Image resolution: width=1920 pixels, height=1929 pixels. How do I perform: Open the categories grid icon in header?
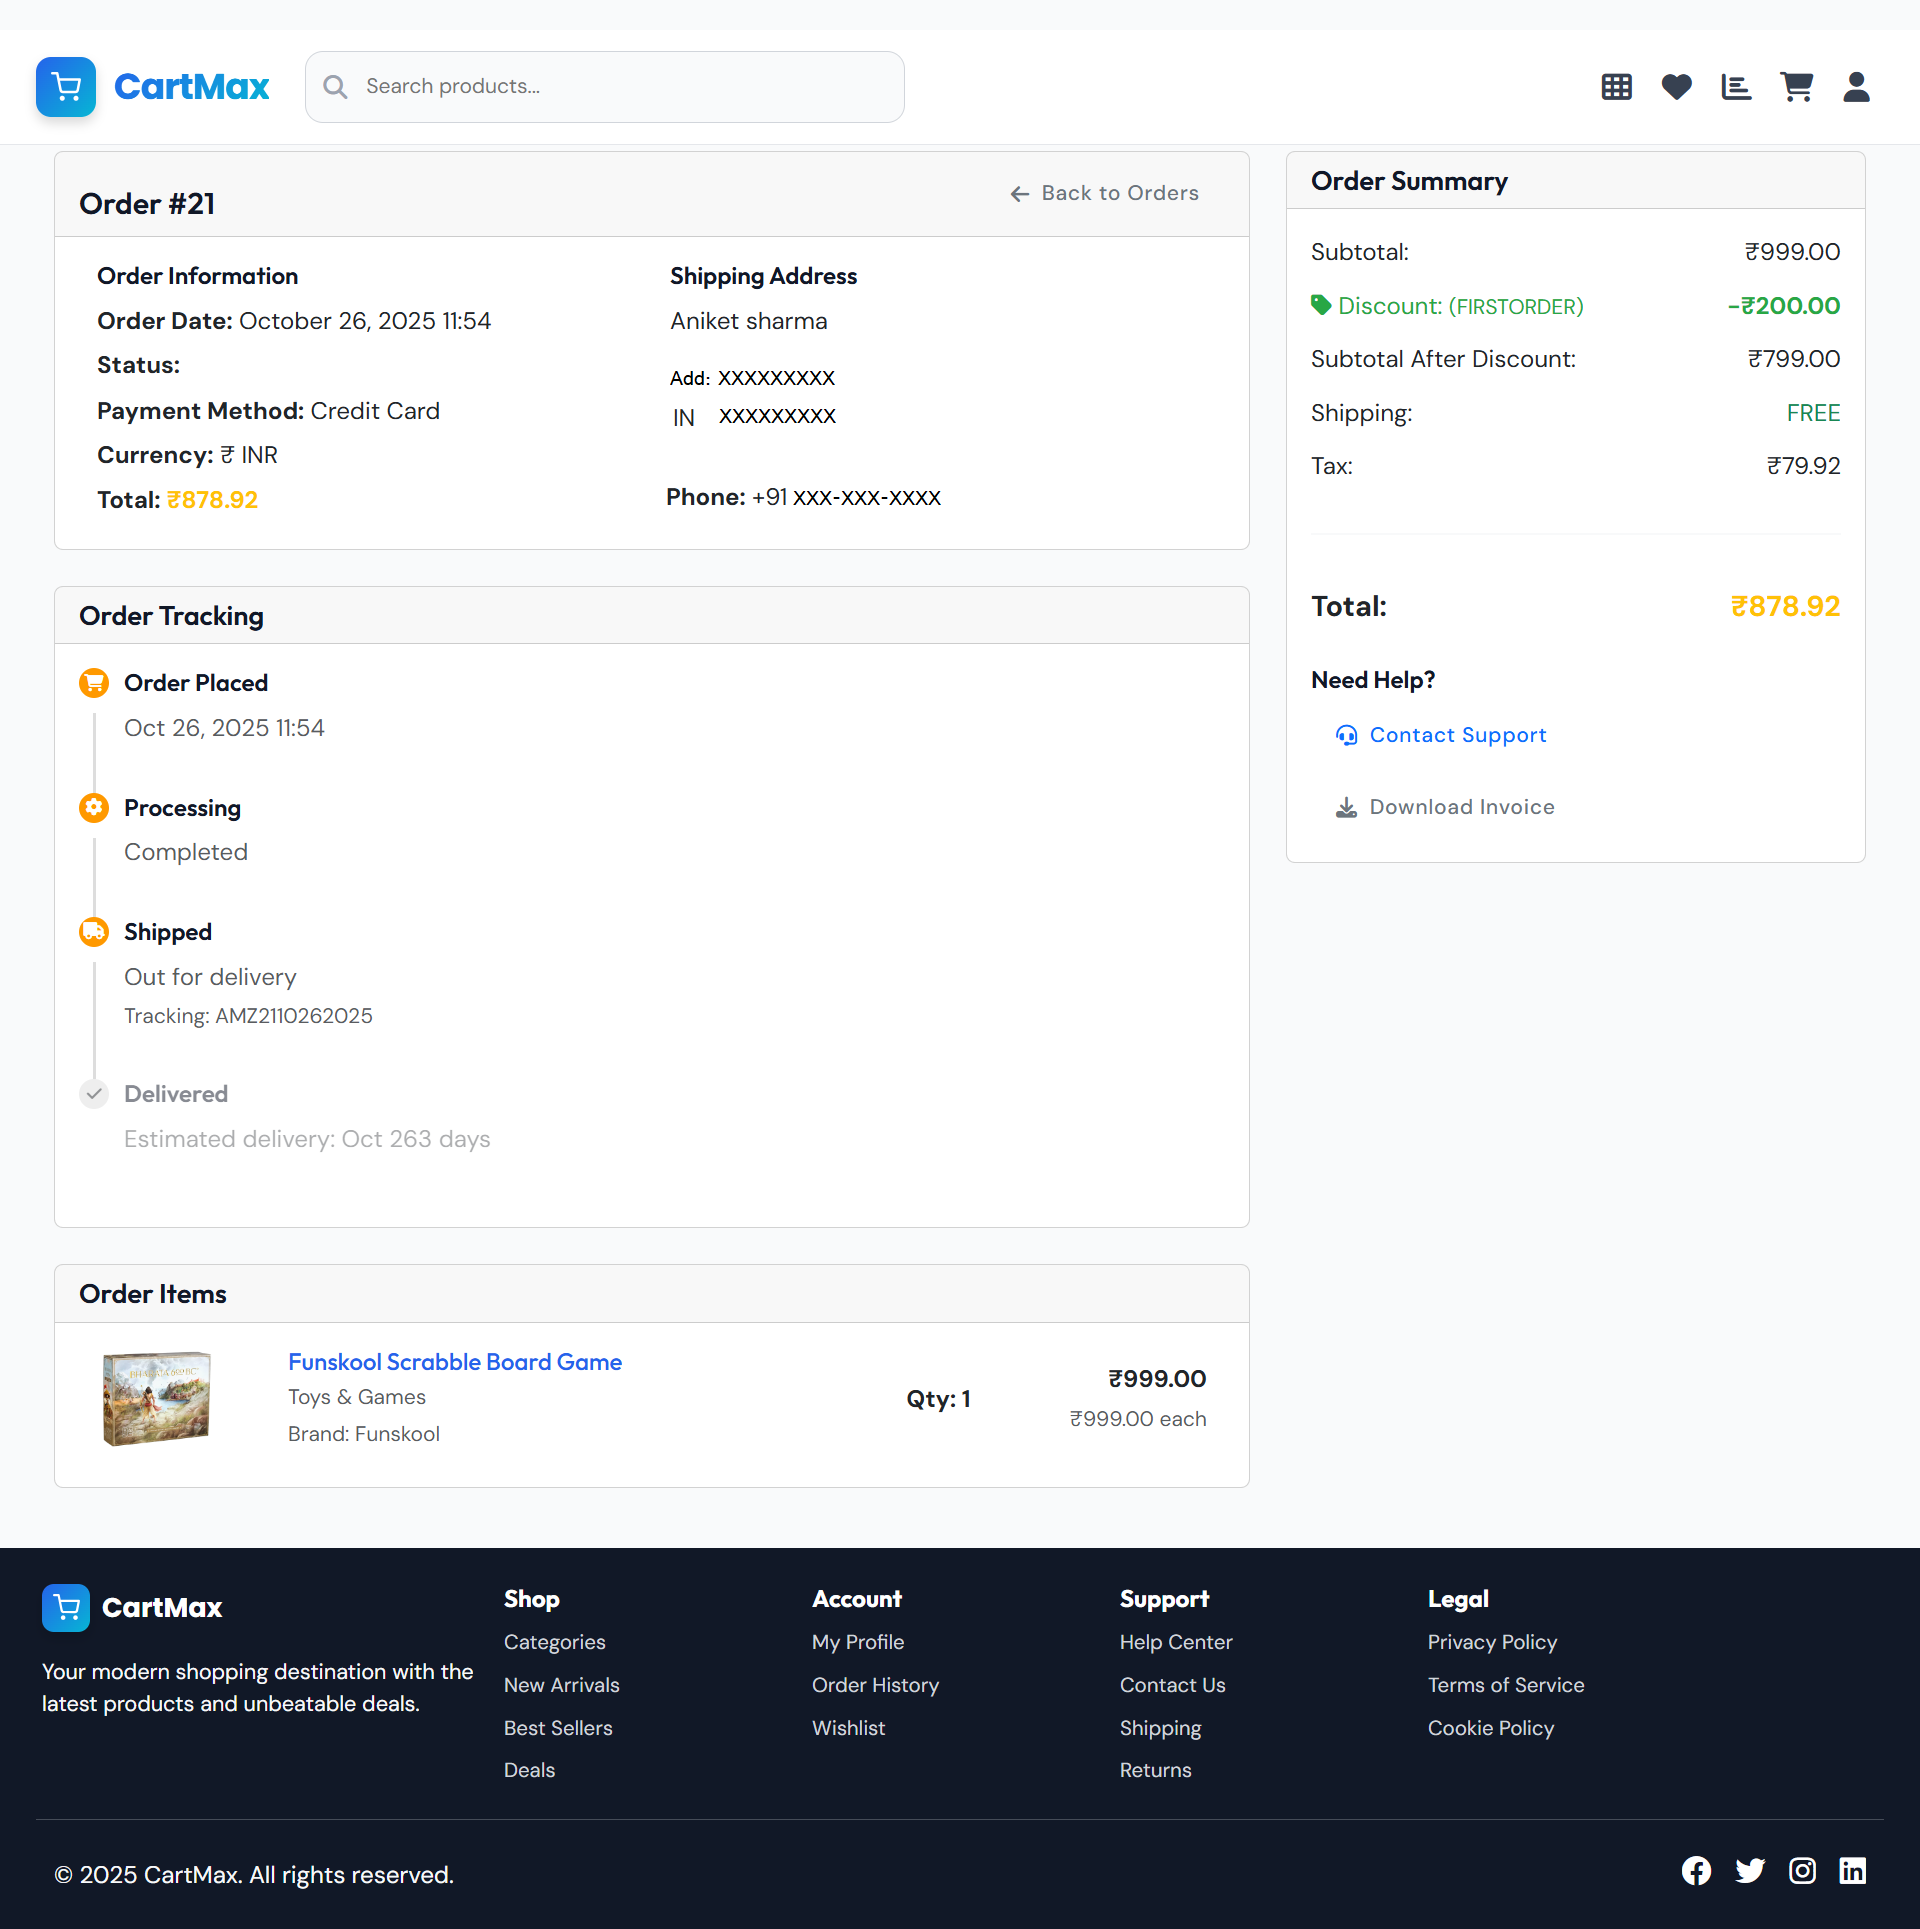(x=1617, y=87)
